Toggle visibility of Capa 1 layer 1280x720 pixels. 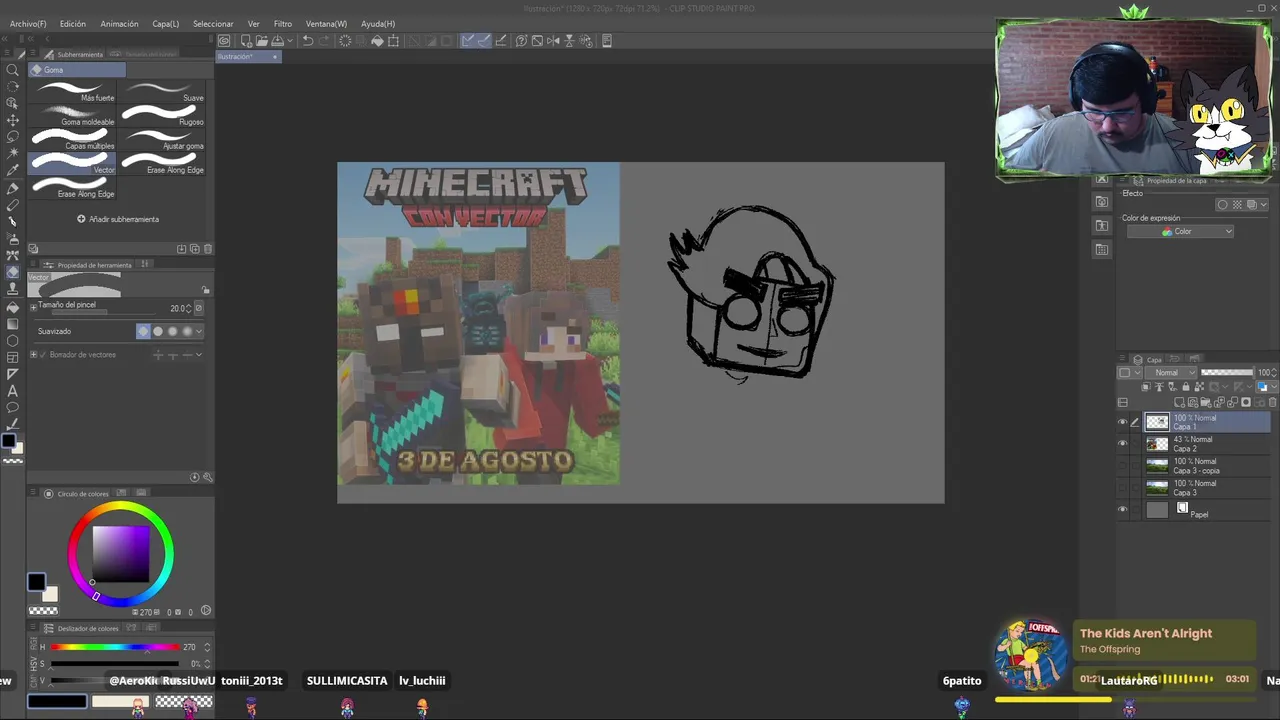[x=1122, y=422]
